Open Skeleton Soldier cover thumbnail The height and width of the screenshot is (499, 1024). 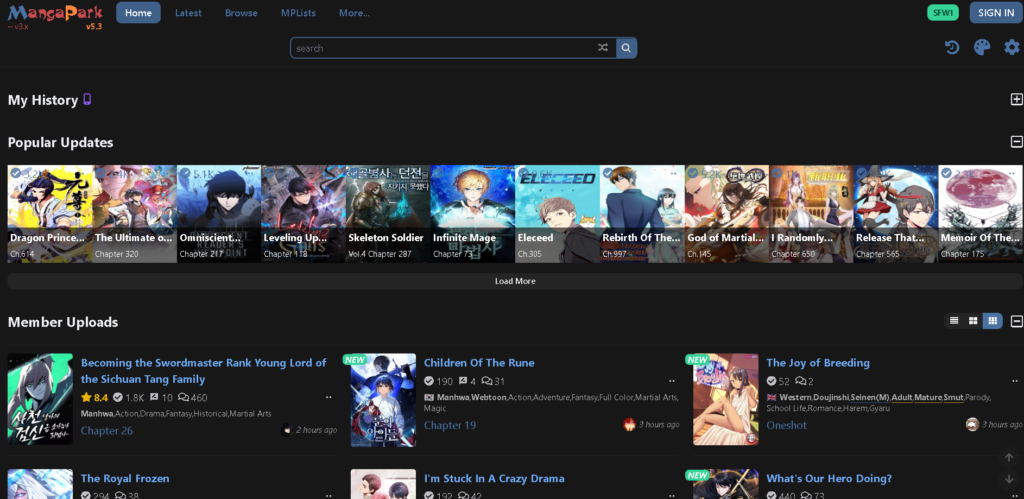point(388,214)
